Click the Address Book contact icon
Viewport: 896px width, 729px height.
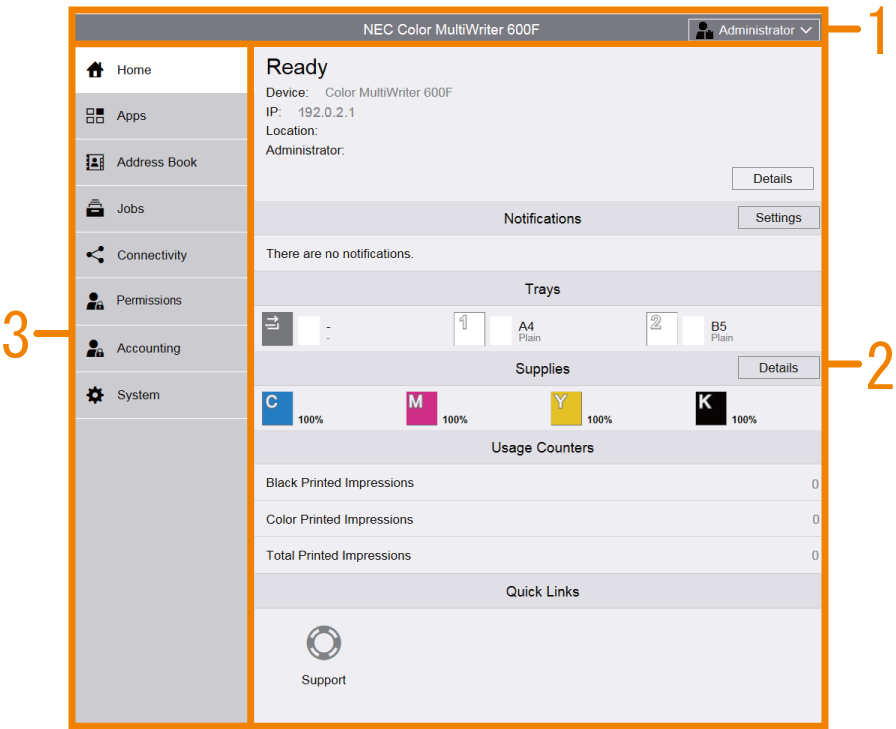95,162
